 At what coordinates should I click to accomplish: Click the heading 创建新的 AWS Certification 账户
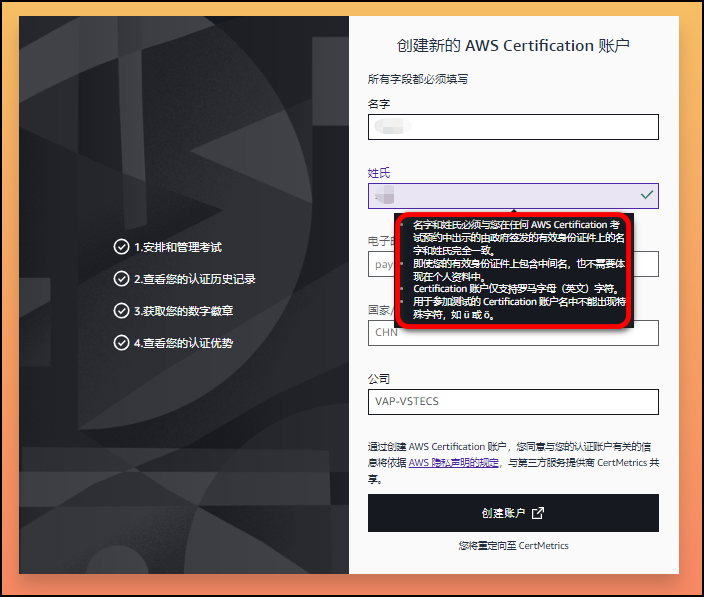tap(513, 46)
